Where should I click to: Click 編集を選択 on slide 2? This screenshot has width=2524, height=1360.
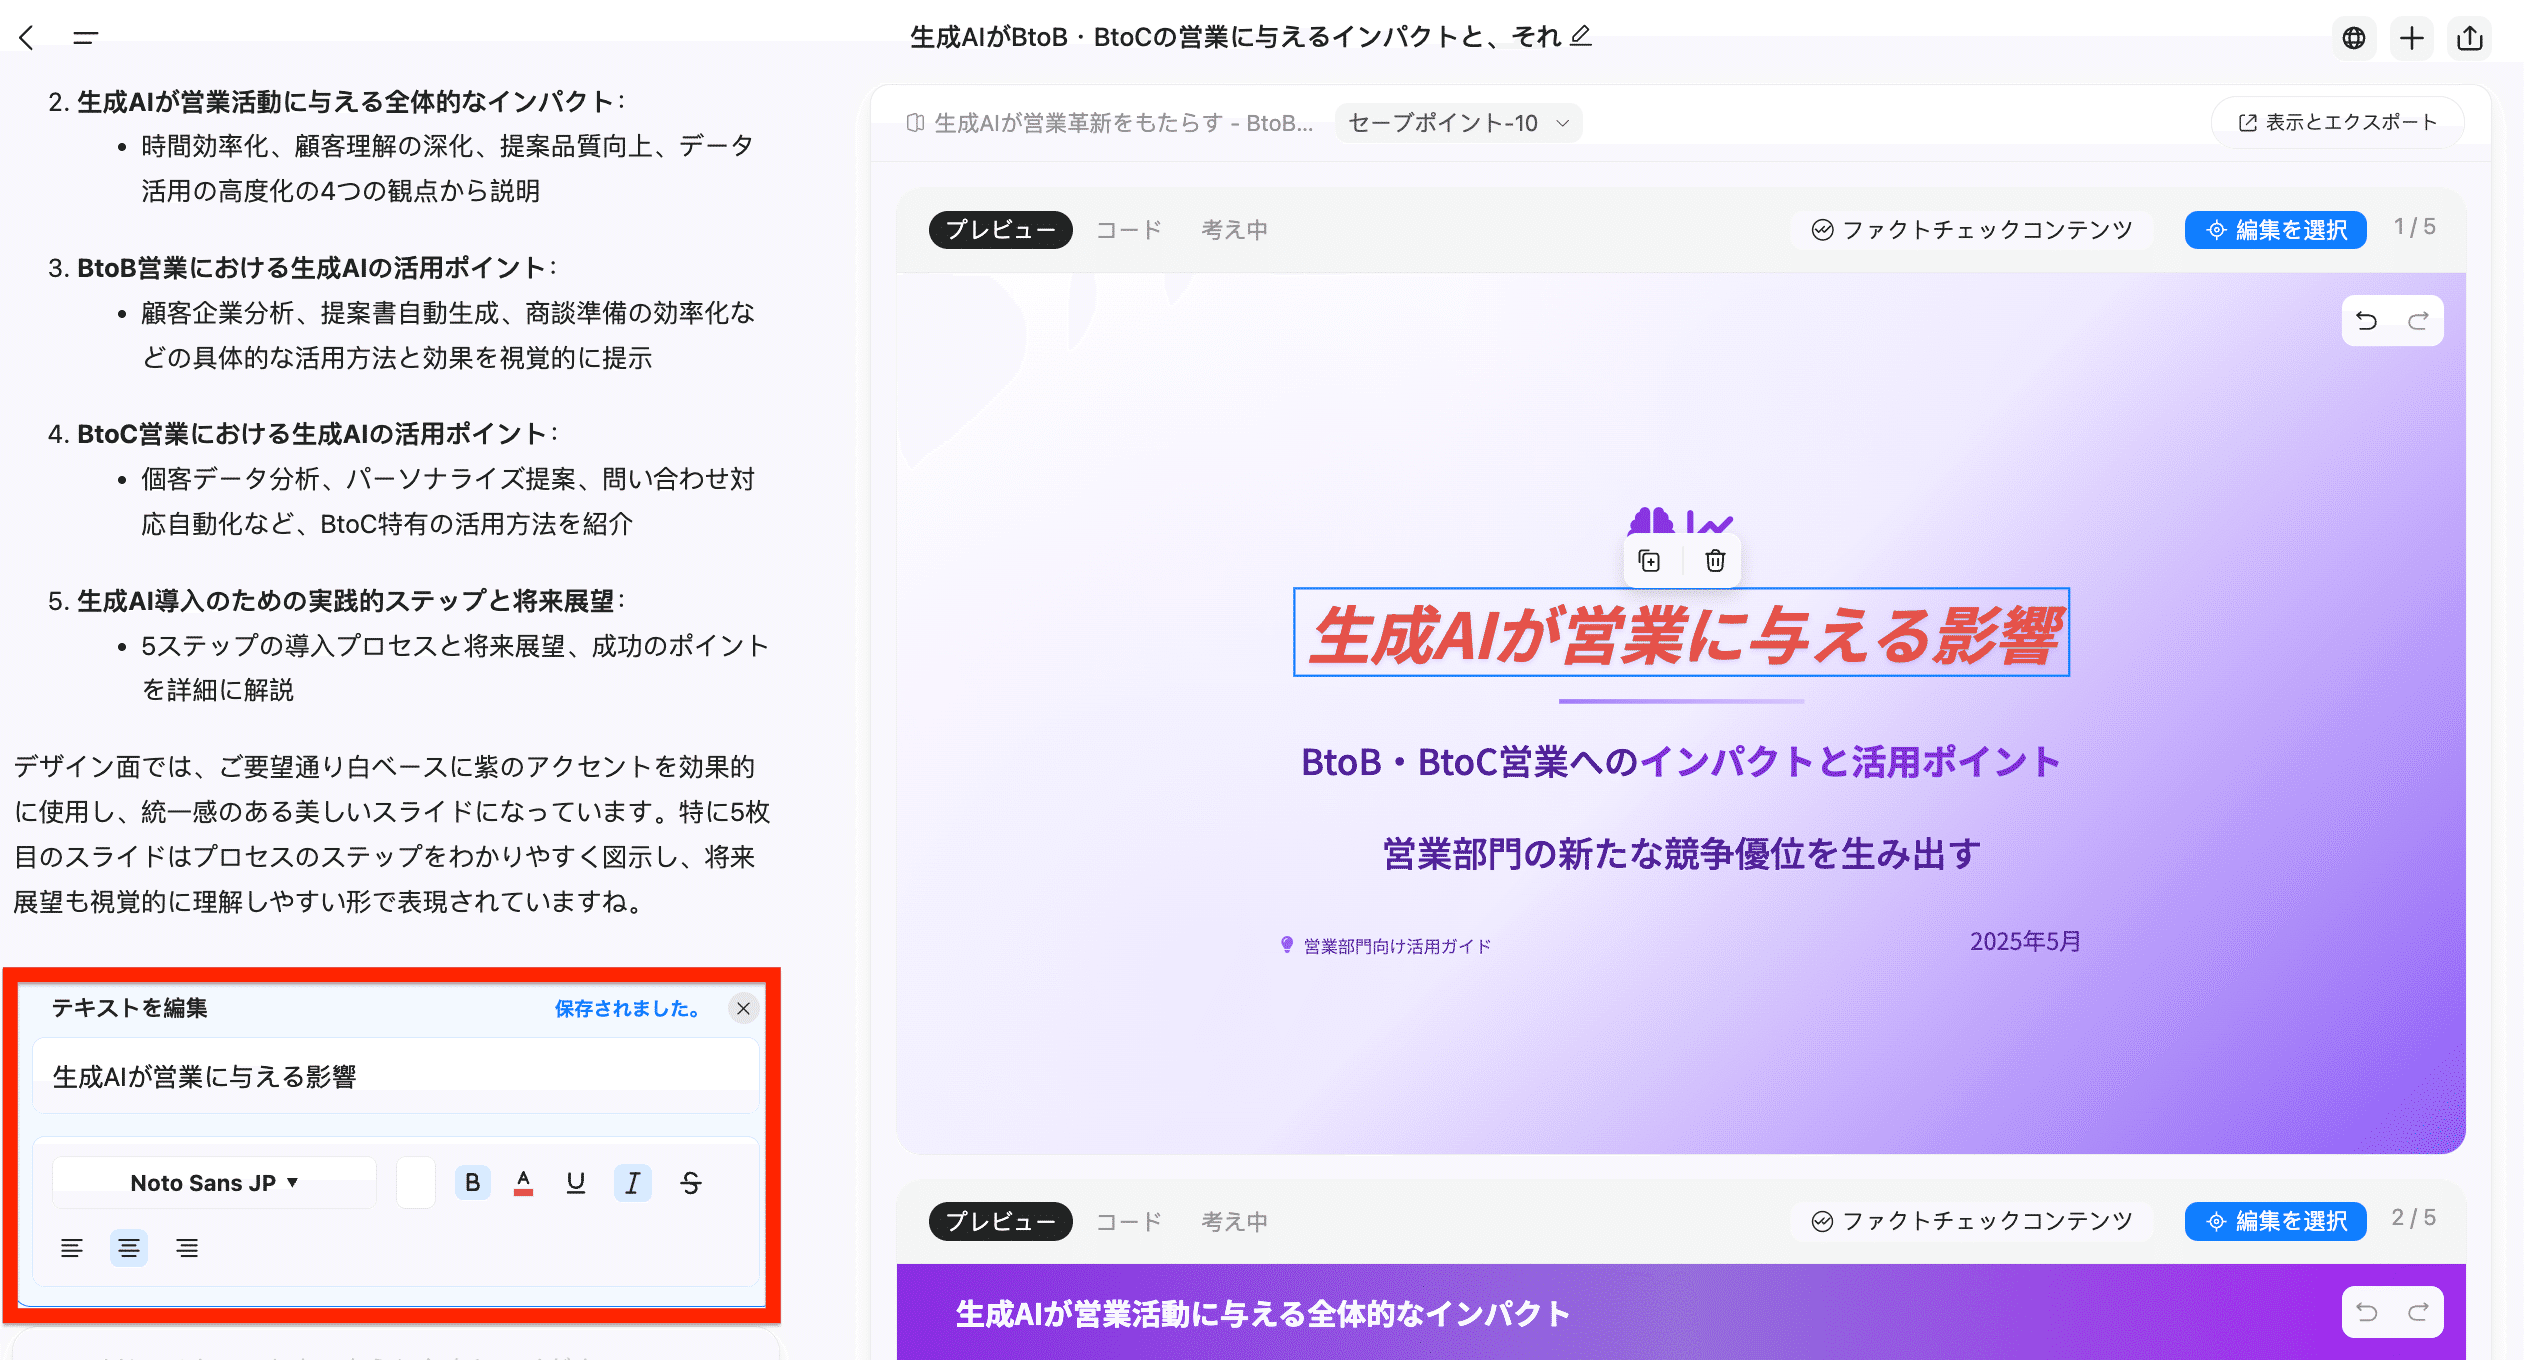2275,1221
